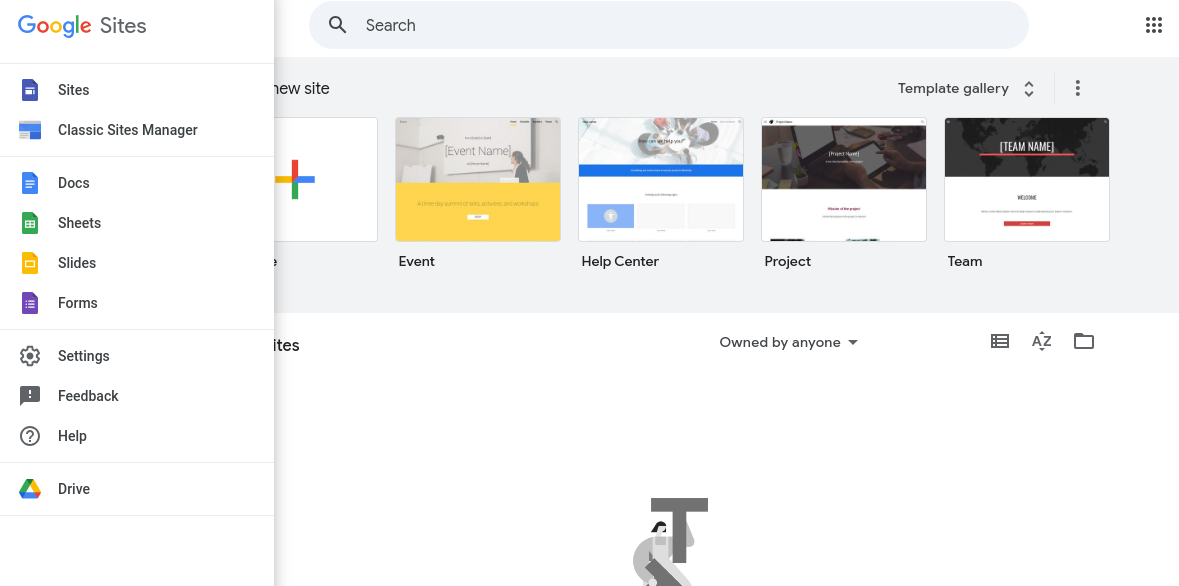Image resolution: width=1179 pixels, height=586 pixels.
Task: Click the Help question mark icon
Action: tap(30, 436)
